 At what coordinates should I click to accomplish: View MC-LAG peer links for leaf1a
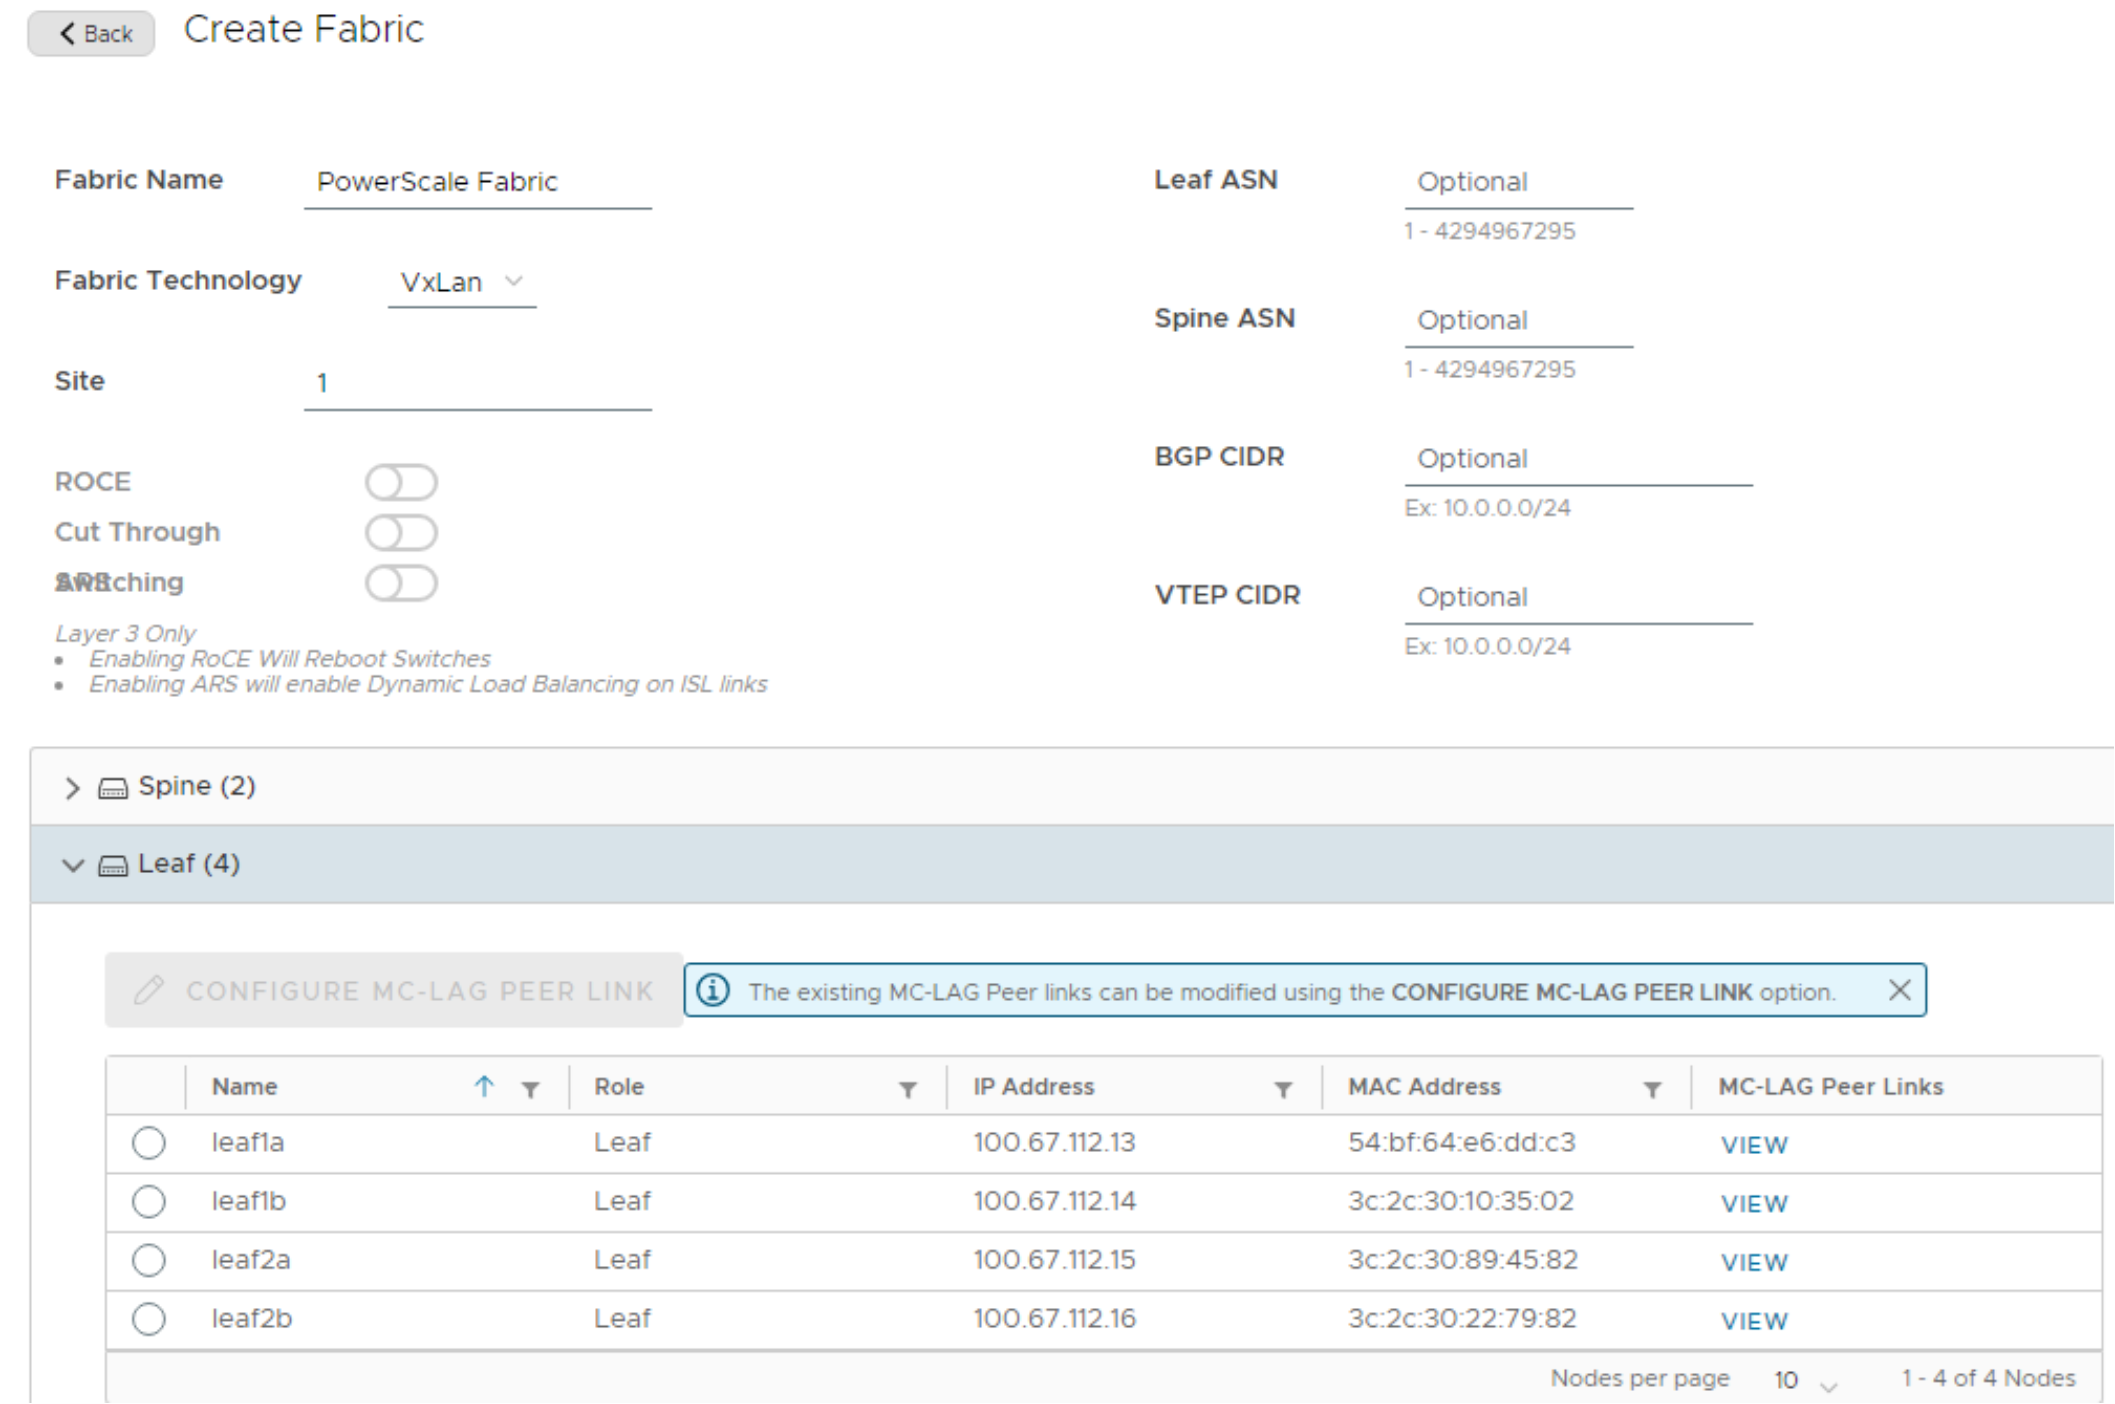(1754, 1145)
